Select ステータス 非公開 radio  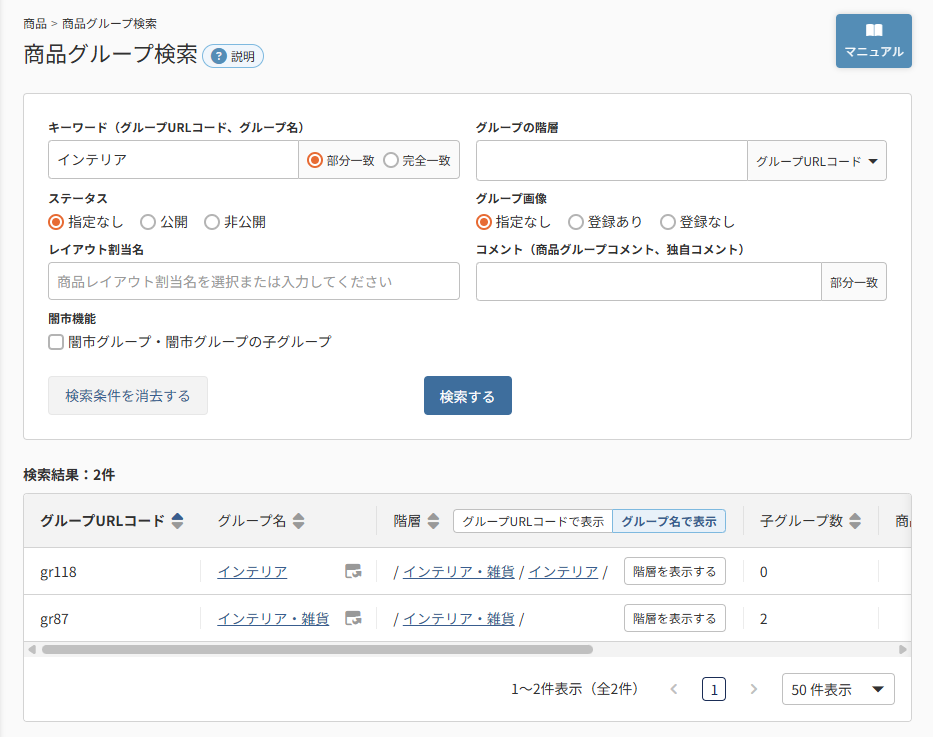pyautogui.click(x=212, y=222)
